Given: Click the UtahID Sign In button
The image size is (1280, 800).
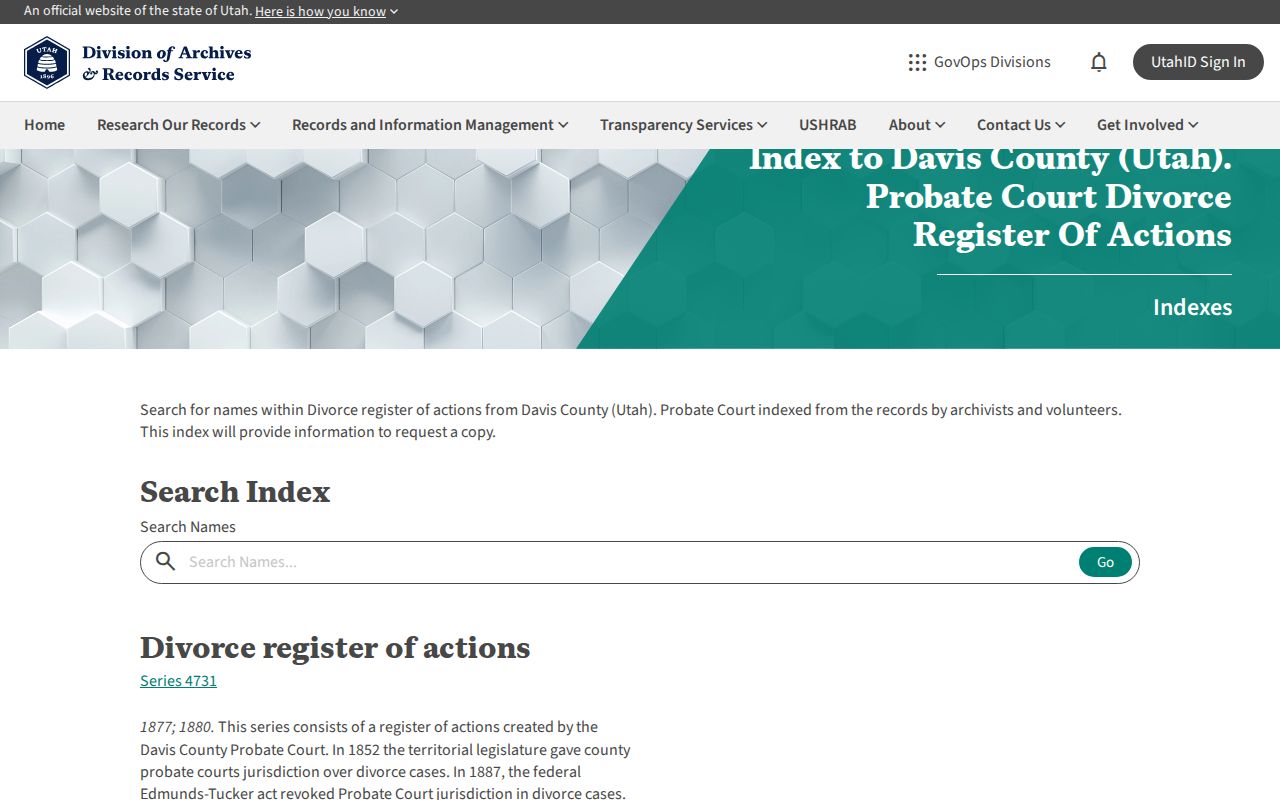Looking at the screenshot, I should pyautogui.click(x=1198, y=62).
